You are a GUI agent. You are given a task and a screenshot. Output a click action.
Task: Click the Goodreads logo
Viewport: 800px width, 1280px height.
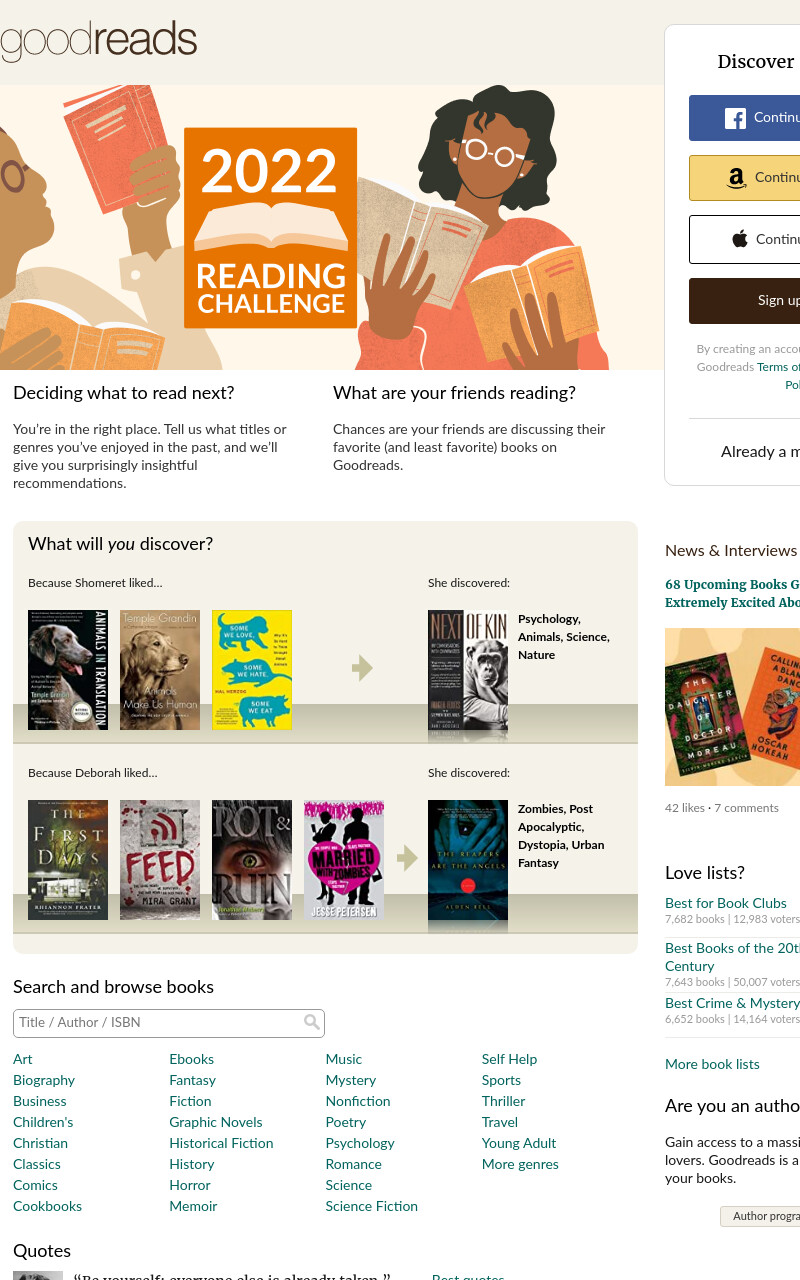click(x=98, y=41)
